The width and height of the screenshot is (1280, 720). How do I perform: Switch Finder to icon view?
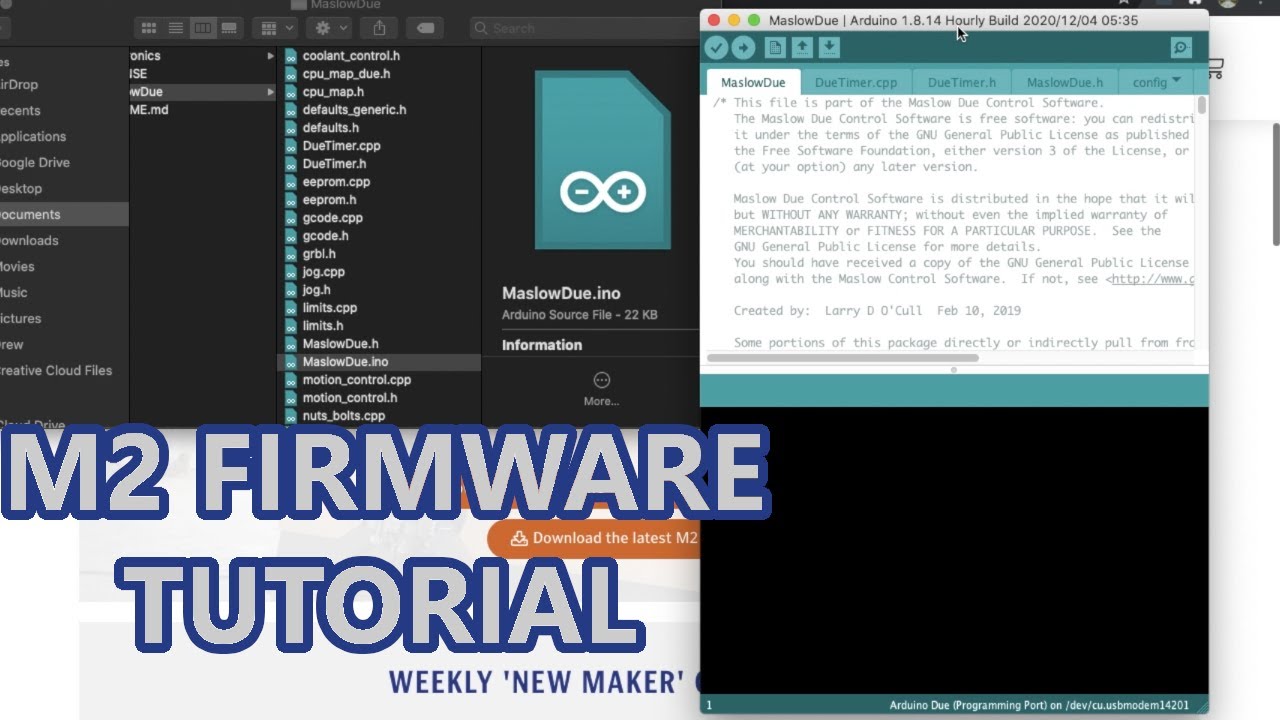point(150,28)
